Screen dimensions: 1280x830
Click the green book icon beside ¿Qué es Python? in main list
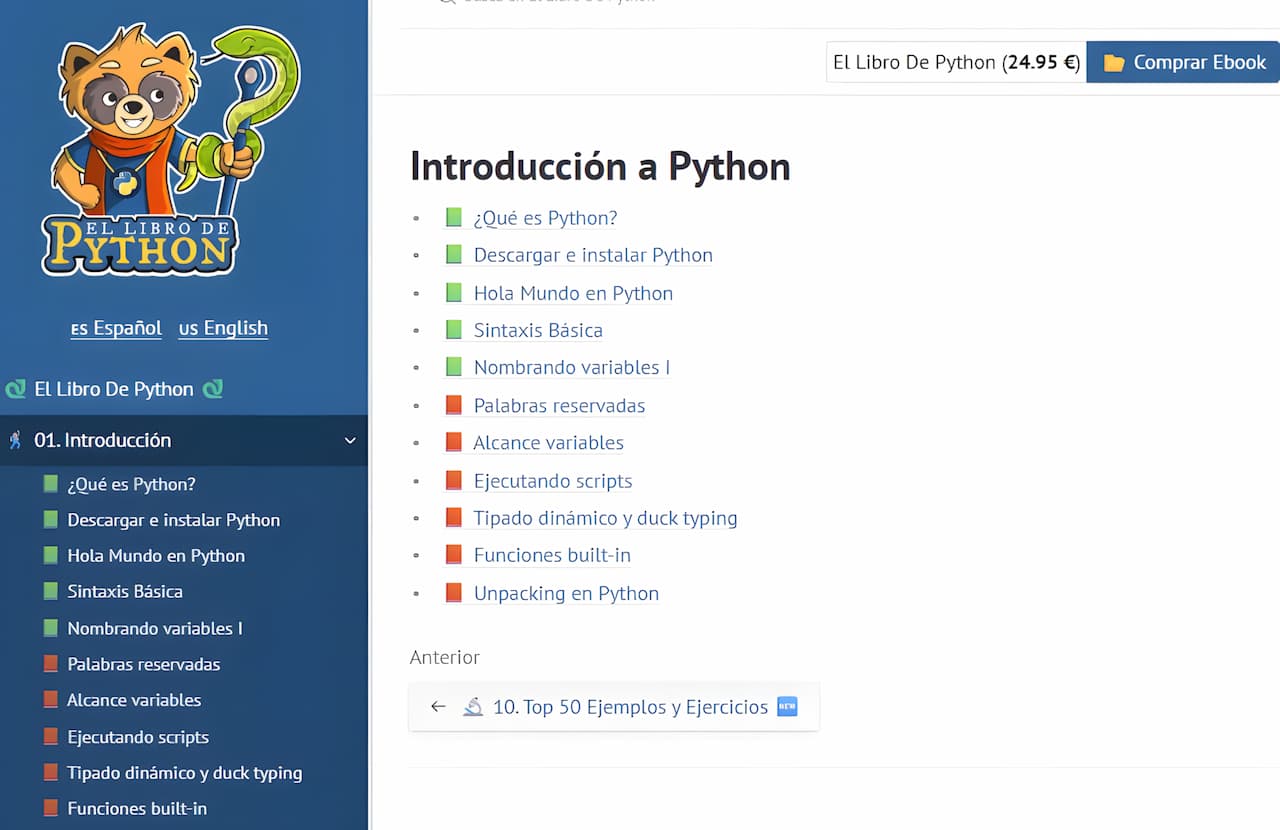pyautogui.click(x=454, y=218)
